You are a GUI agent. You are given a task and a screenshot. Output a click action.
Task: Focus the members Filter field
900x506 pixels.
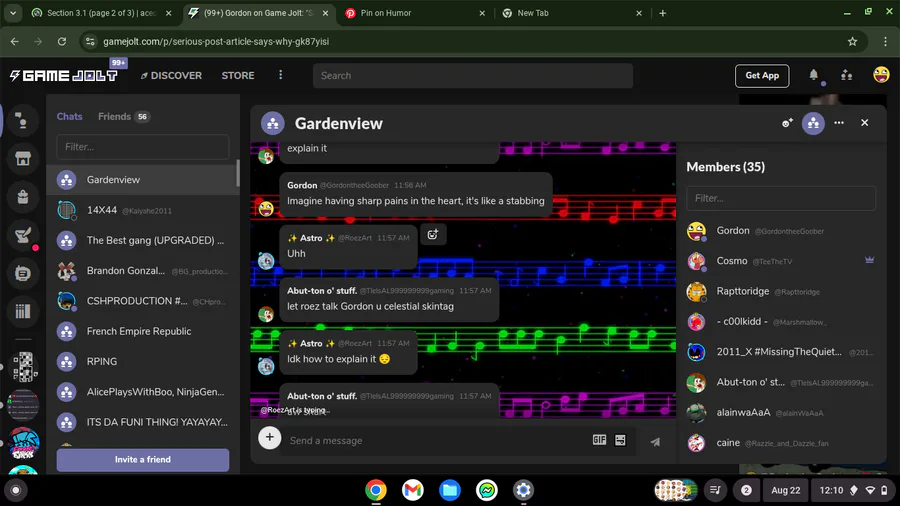[781, 198]
